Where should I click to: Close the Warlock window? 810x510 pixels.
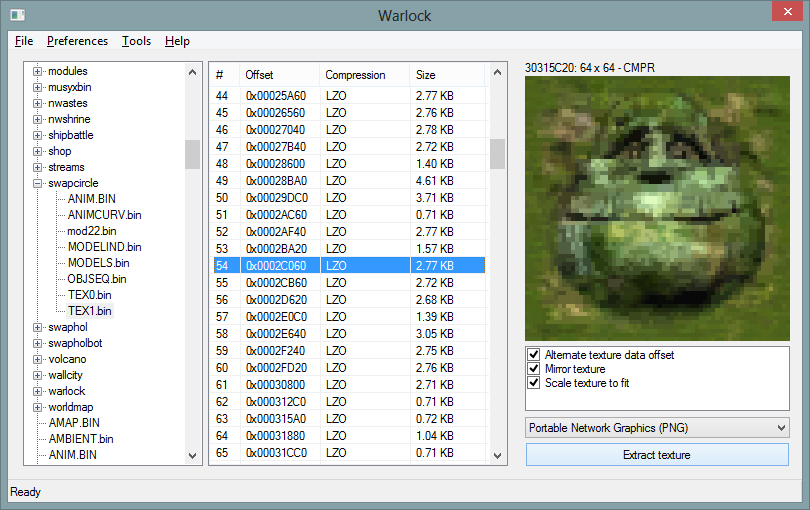(787, 11)
